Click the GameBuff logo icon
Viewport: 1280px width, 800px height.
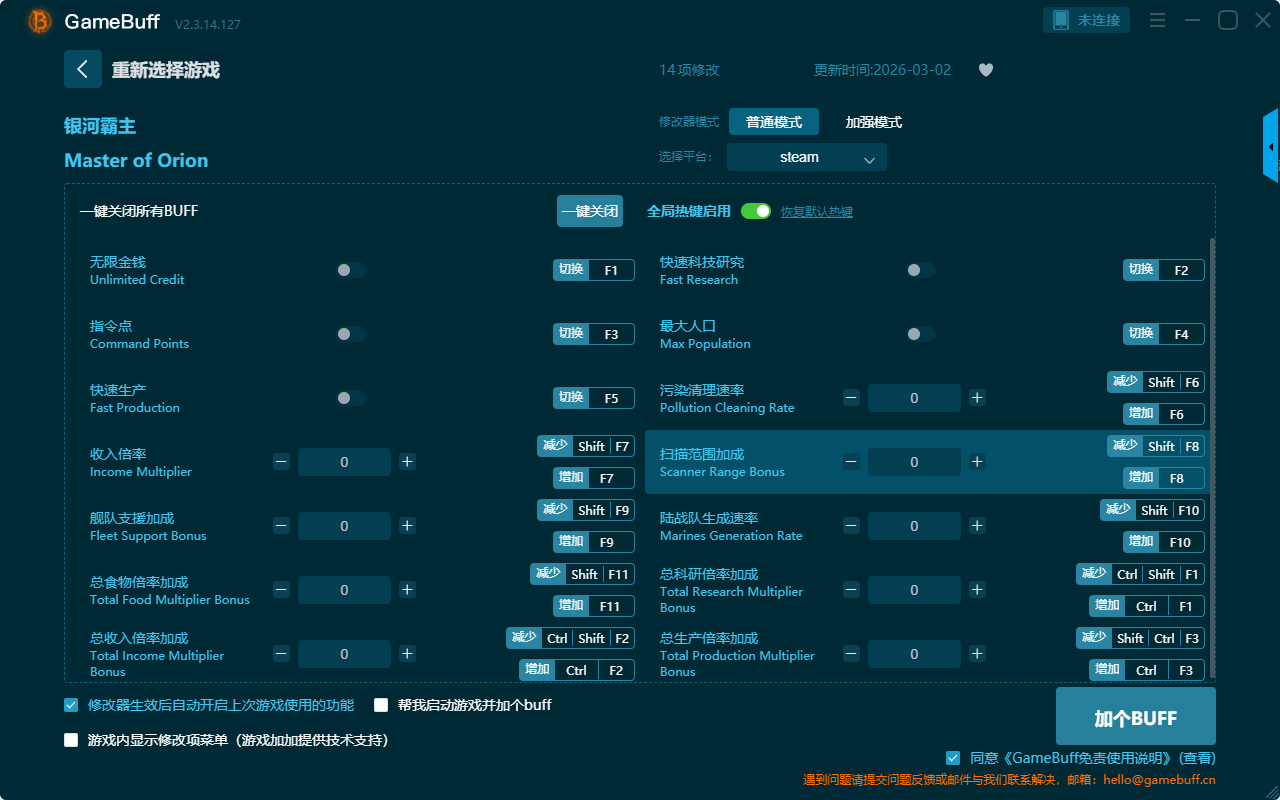[x=40, y=21]
